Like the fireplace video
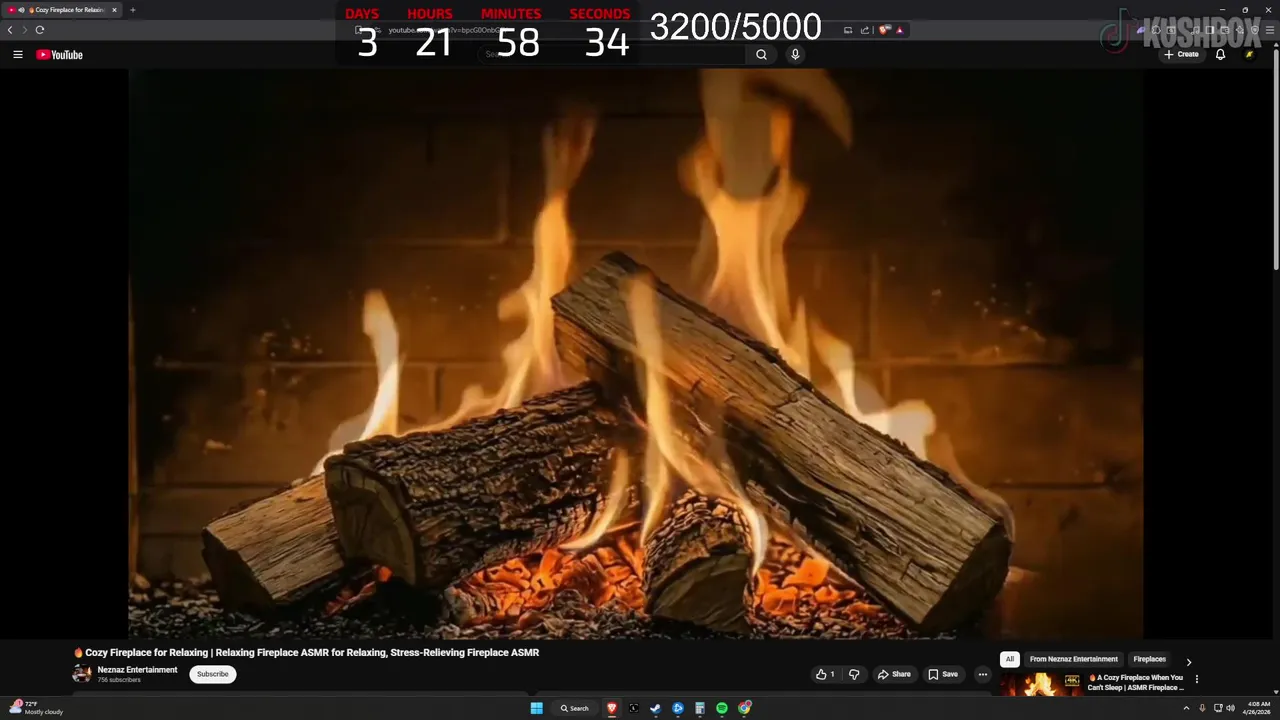The height and width of the screenshot is (720, 1280). 825,674
